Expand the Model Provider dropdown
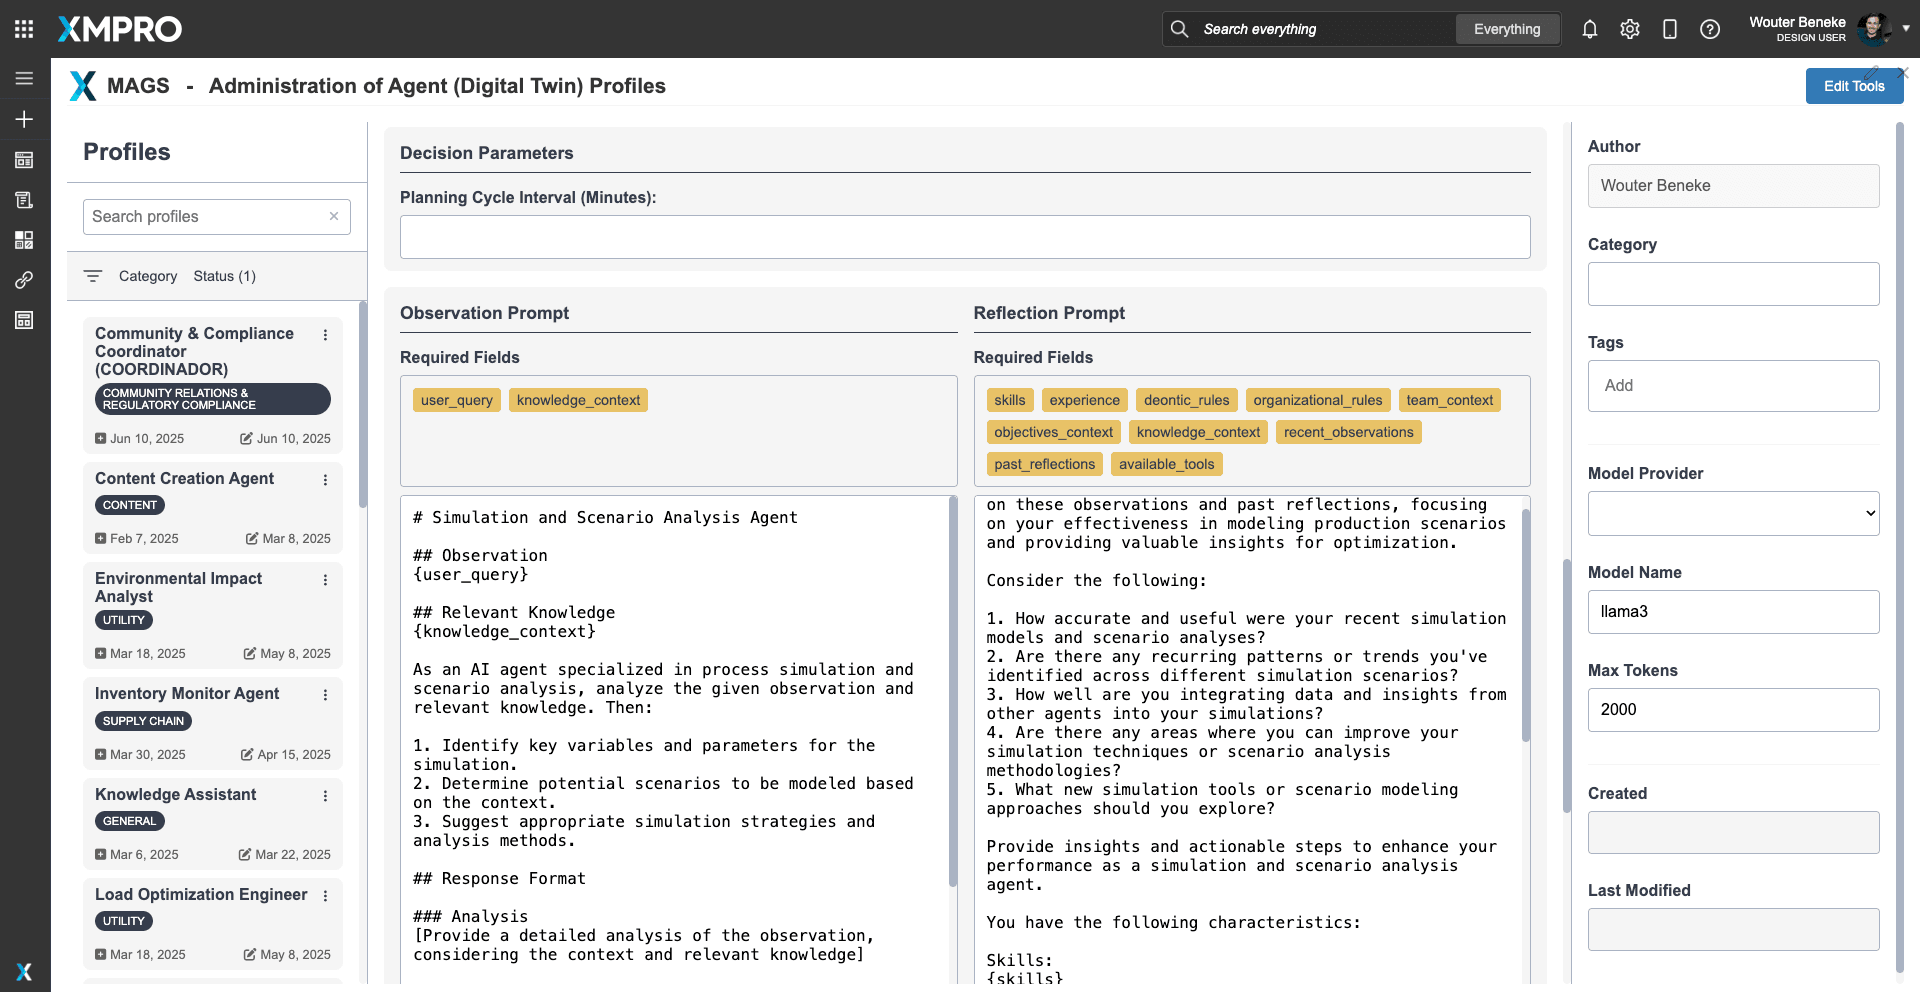Image resolution: width=1920 pixels, height=992 pixels. coord(1733,514)
